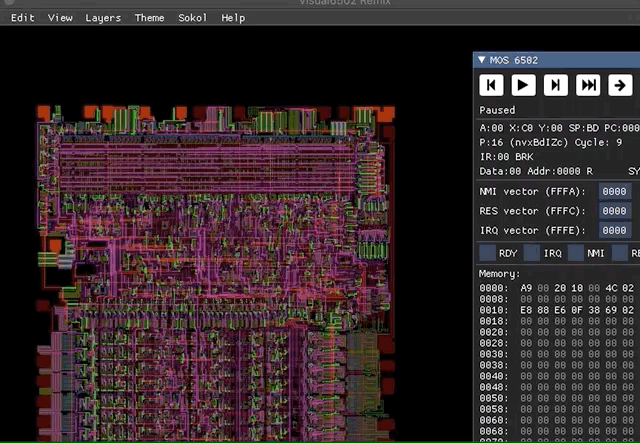Click the '0050:' memory address label
Image resolution: width=640 pixels, height=443 pixels.
[x=494, y=398]
